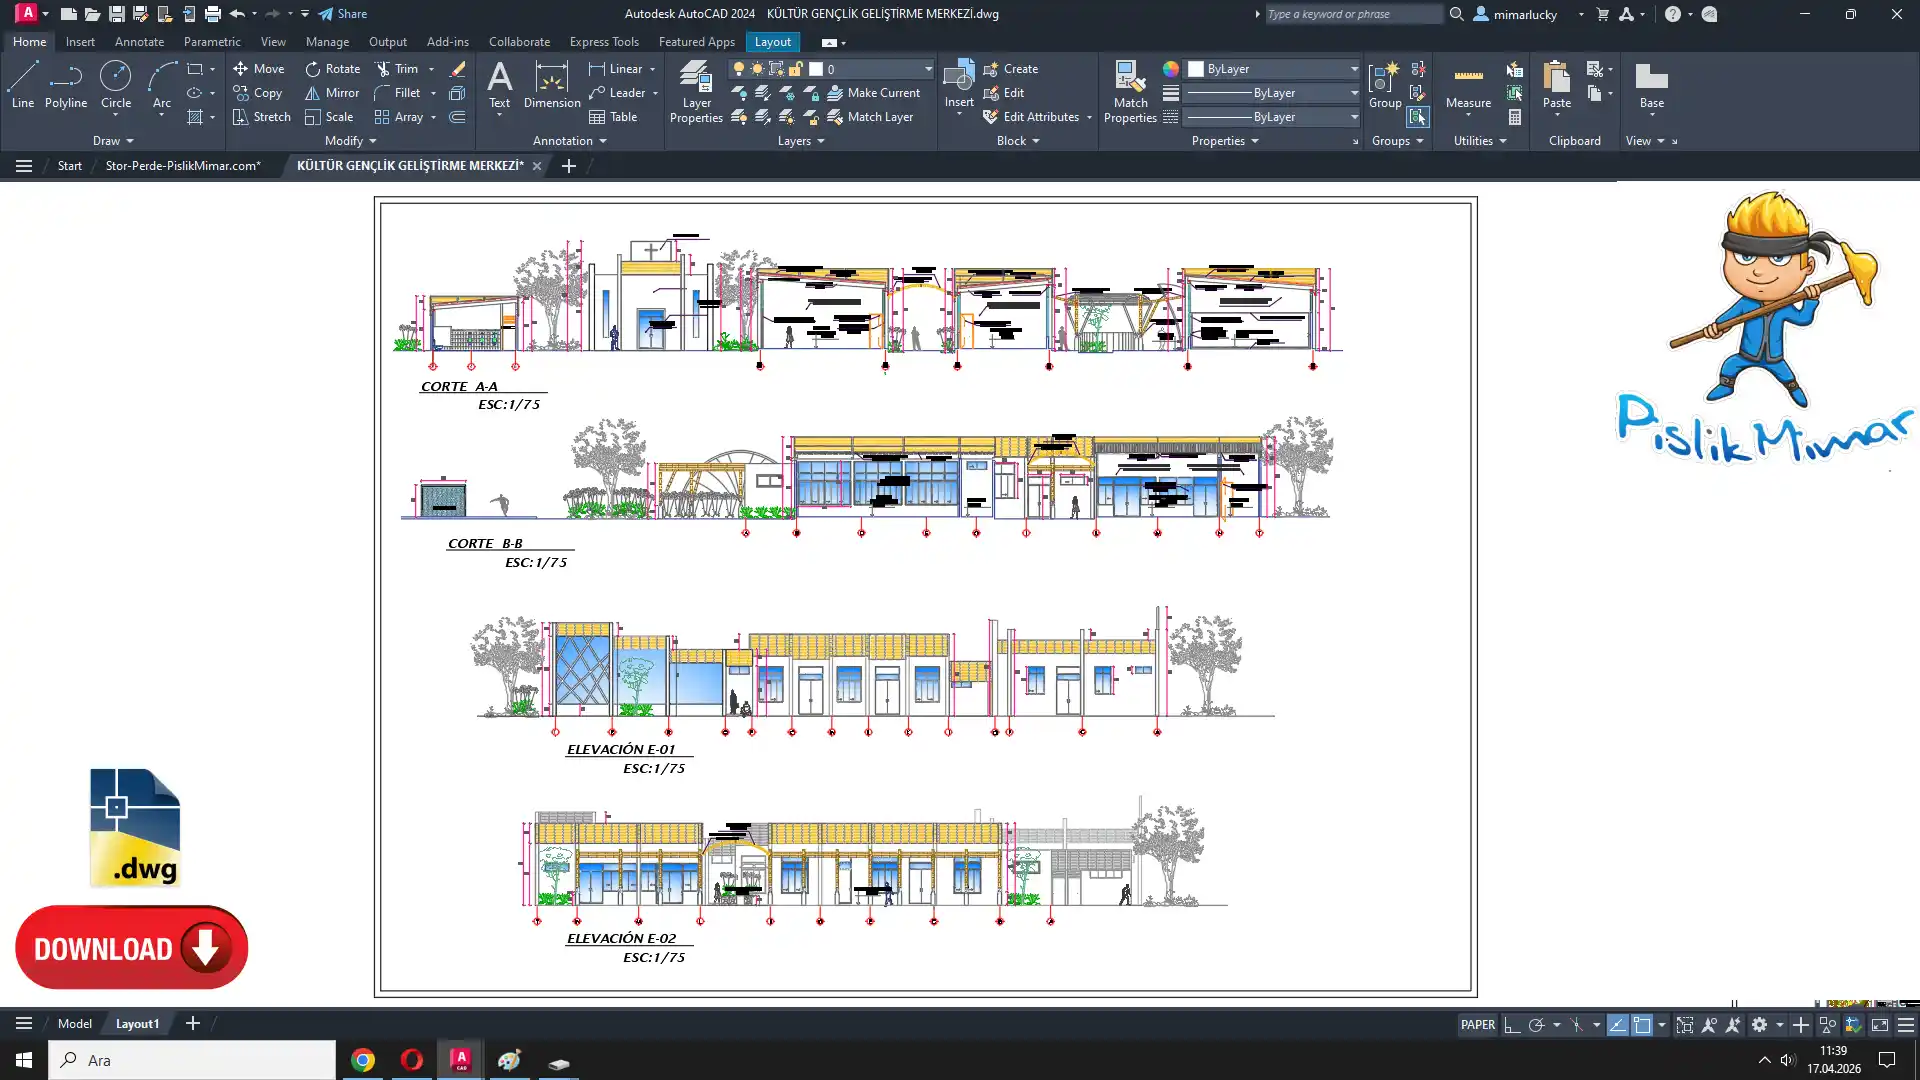Open the layer name dropdown showing 0

pyautogui.click(x=928, y=69)
